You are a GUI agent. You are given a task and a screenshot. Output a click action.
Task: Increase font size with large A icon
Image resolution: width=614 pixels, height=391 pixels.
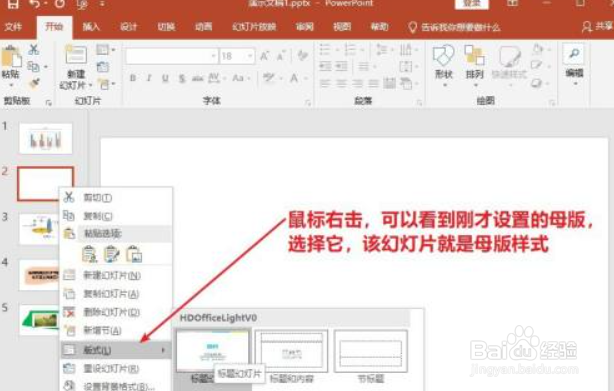[x=265, y=56]
